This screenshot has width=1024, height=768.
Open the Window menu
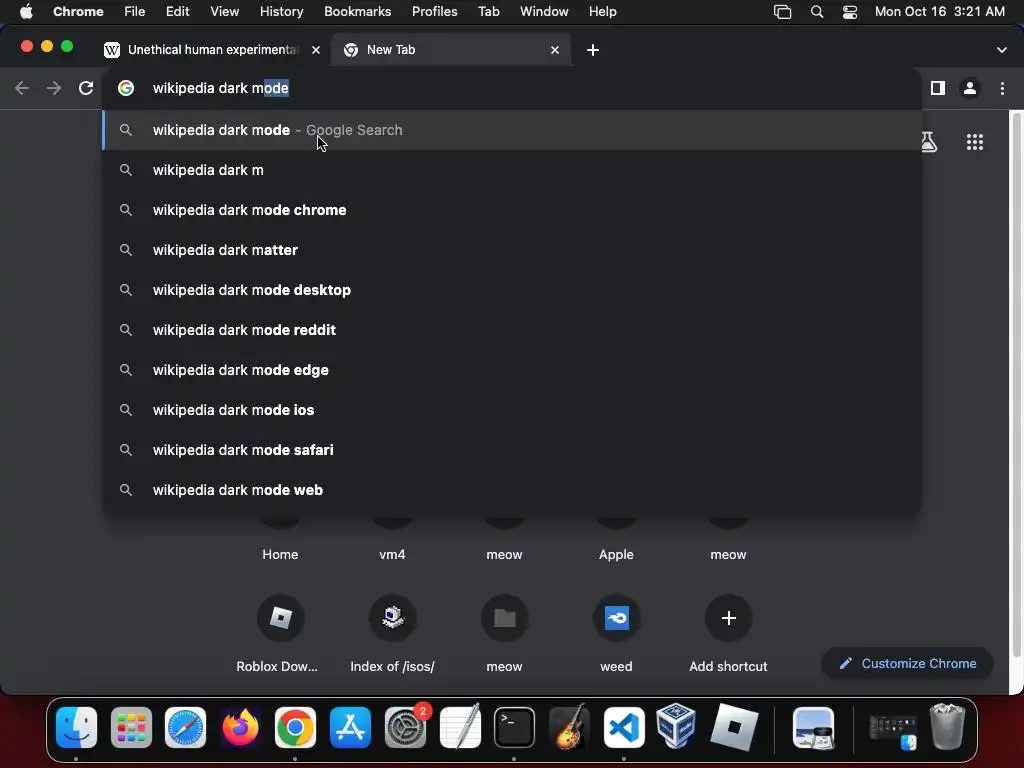coord(544,12)
